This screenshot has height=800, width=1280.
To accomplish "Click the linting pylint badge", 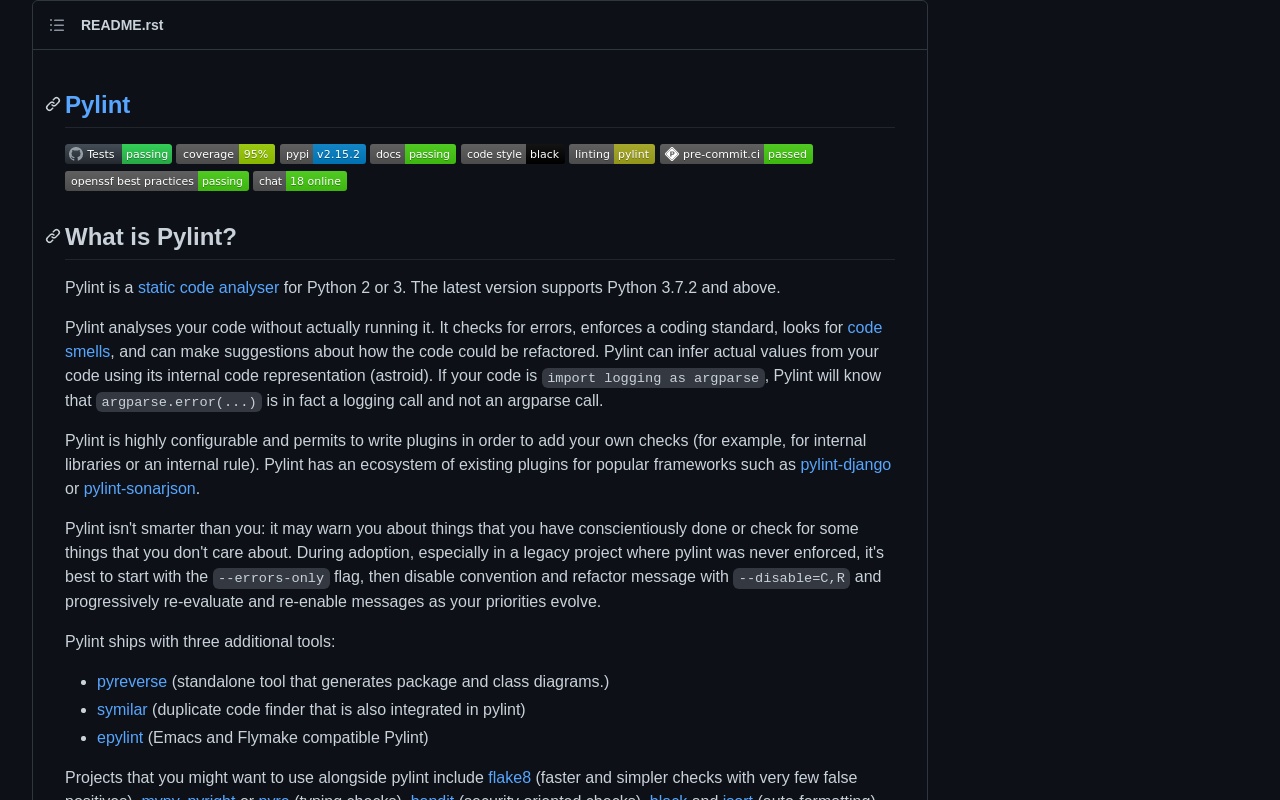I will [x=611, y=154].
